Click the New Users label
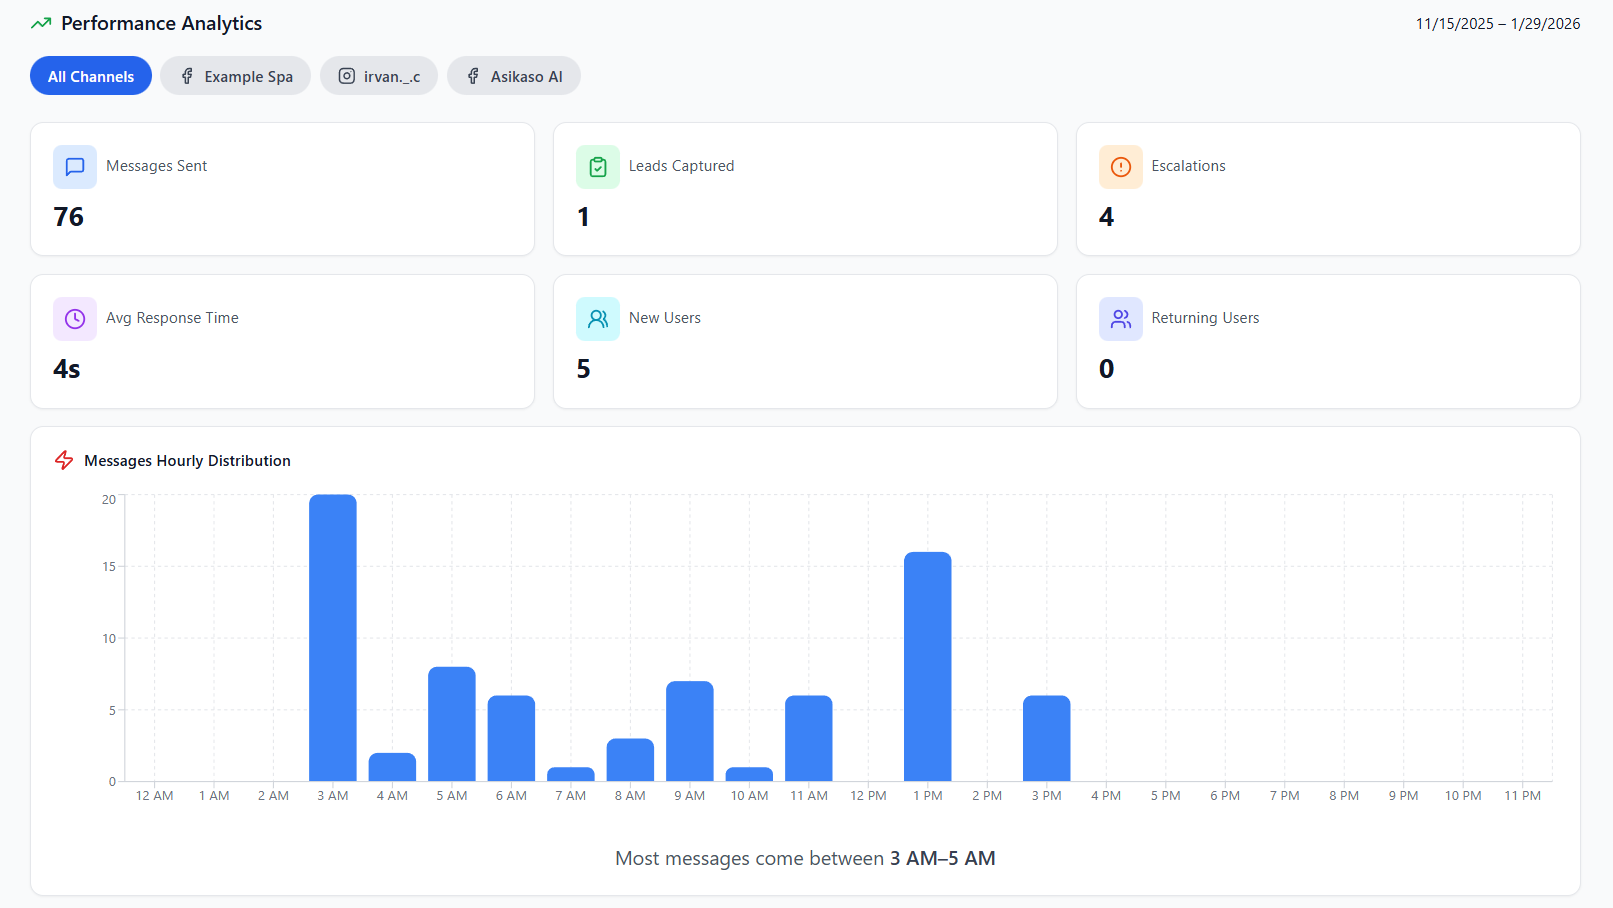Screen dimensions: 1613x908 point(665,318)
